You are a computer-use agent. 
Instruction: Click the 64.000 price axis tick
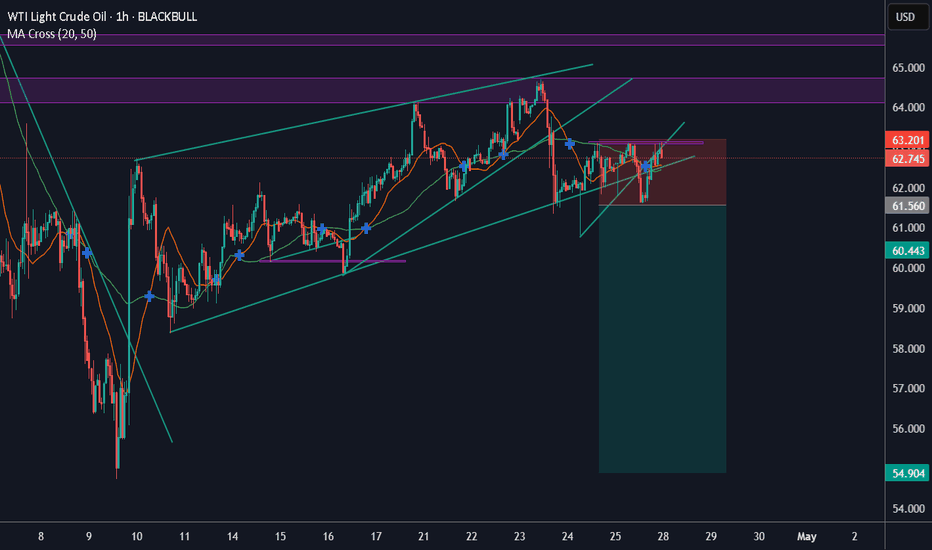click(908, 108)
